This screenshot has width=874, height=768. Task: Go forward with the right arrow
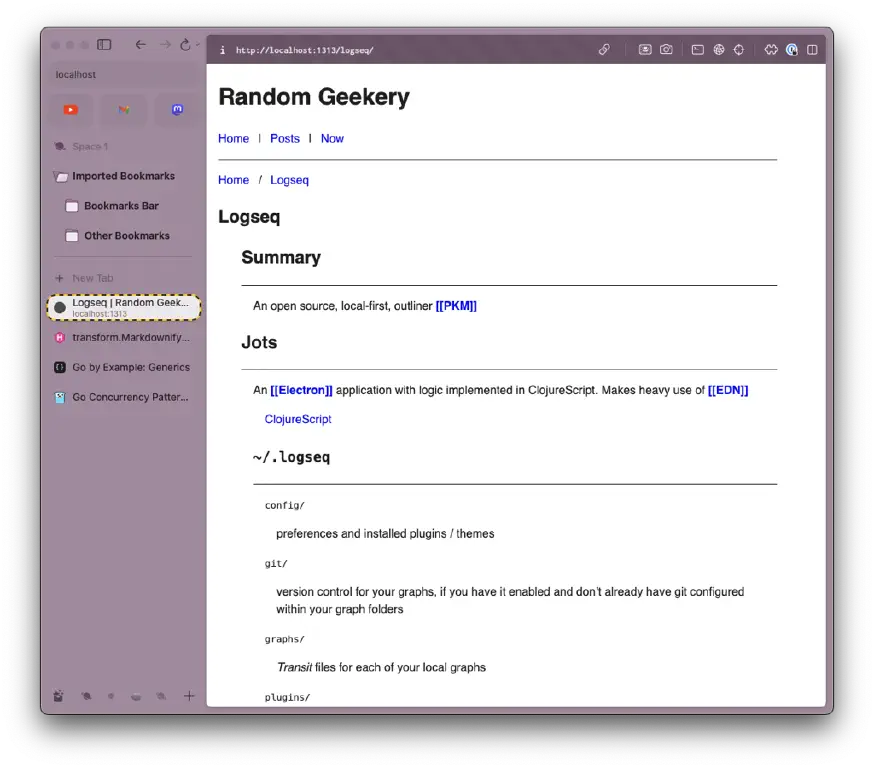click(x=165, y=45)
